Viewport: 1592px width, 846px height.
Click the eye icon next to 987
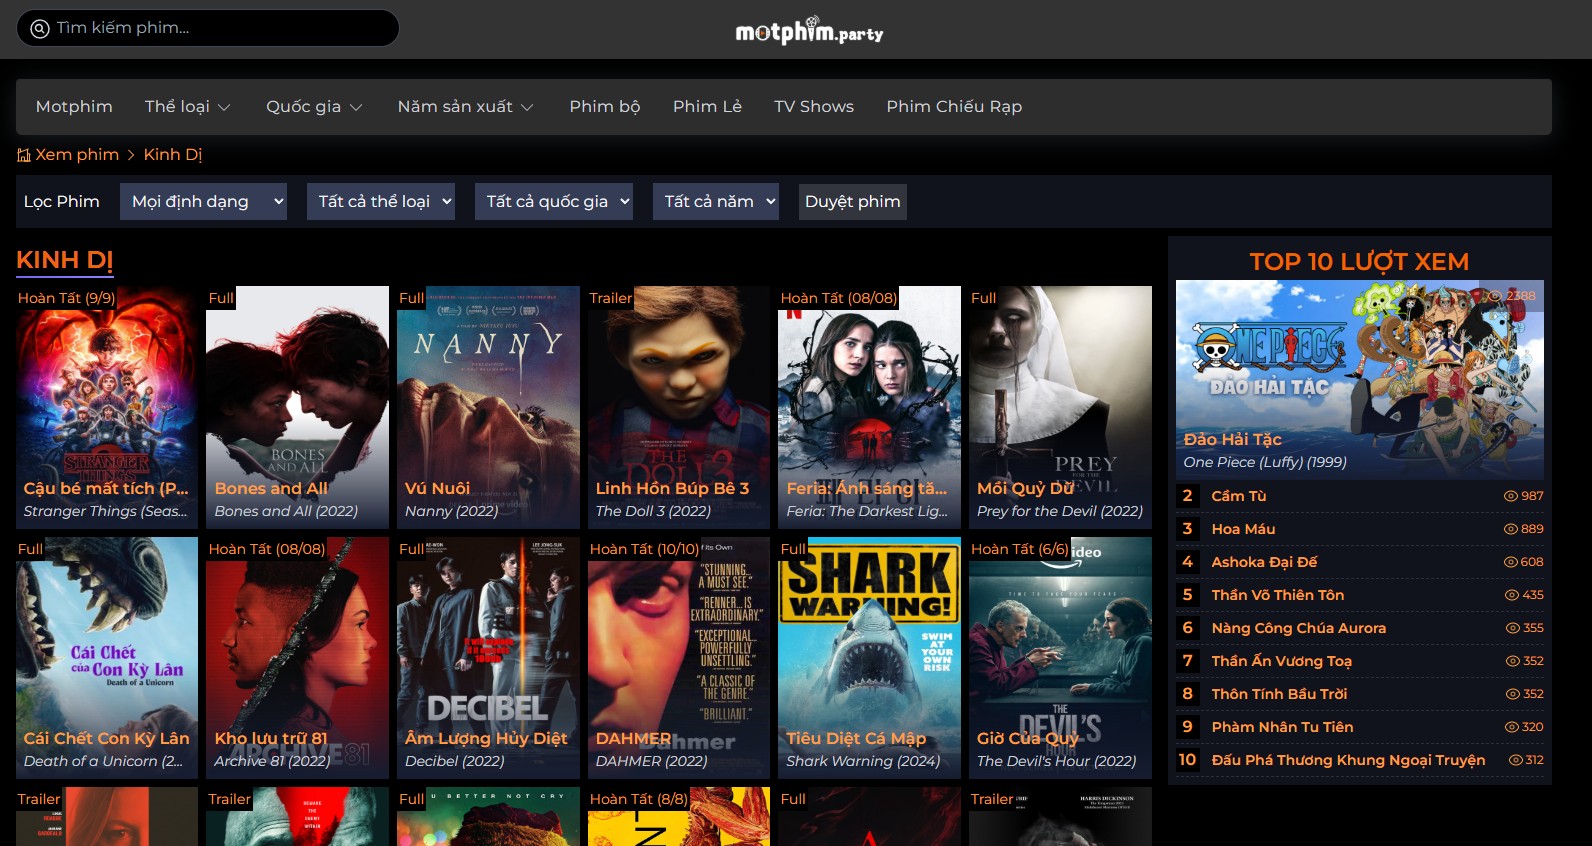1511,496
